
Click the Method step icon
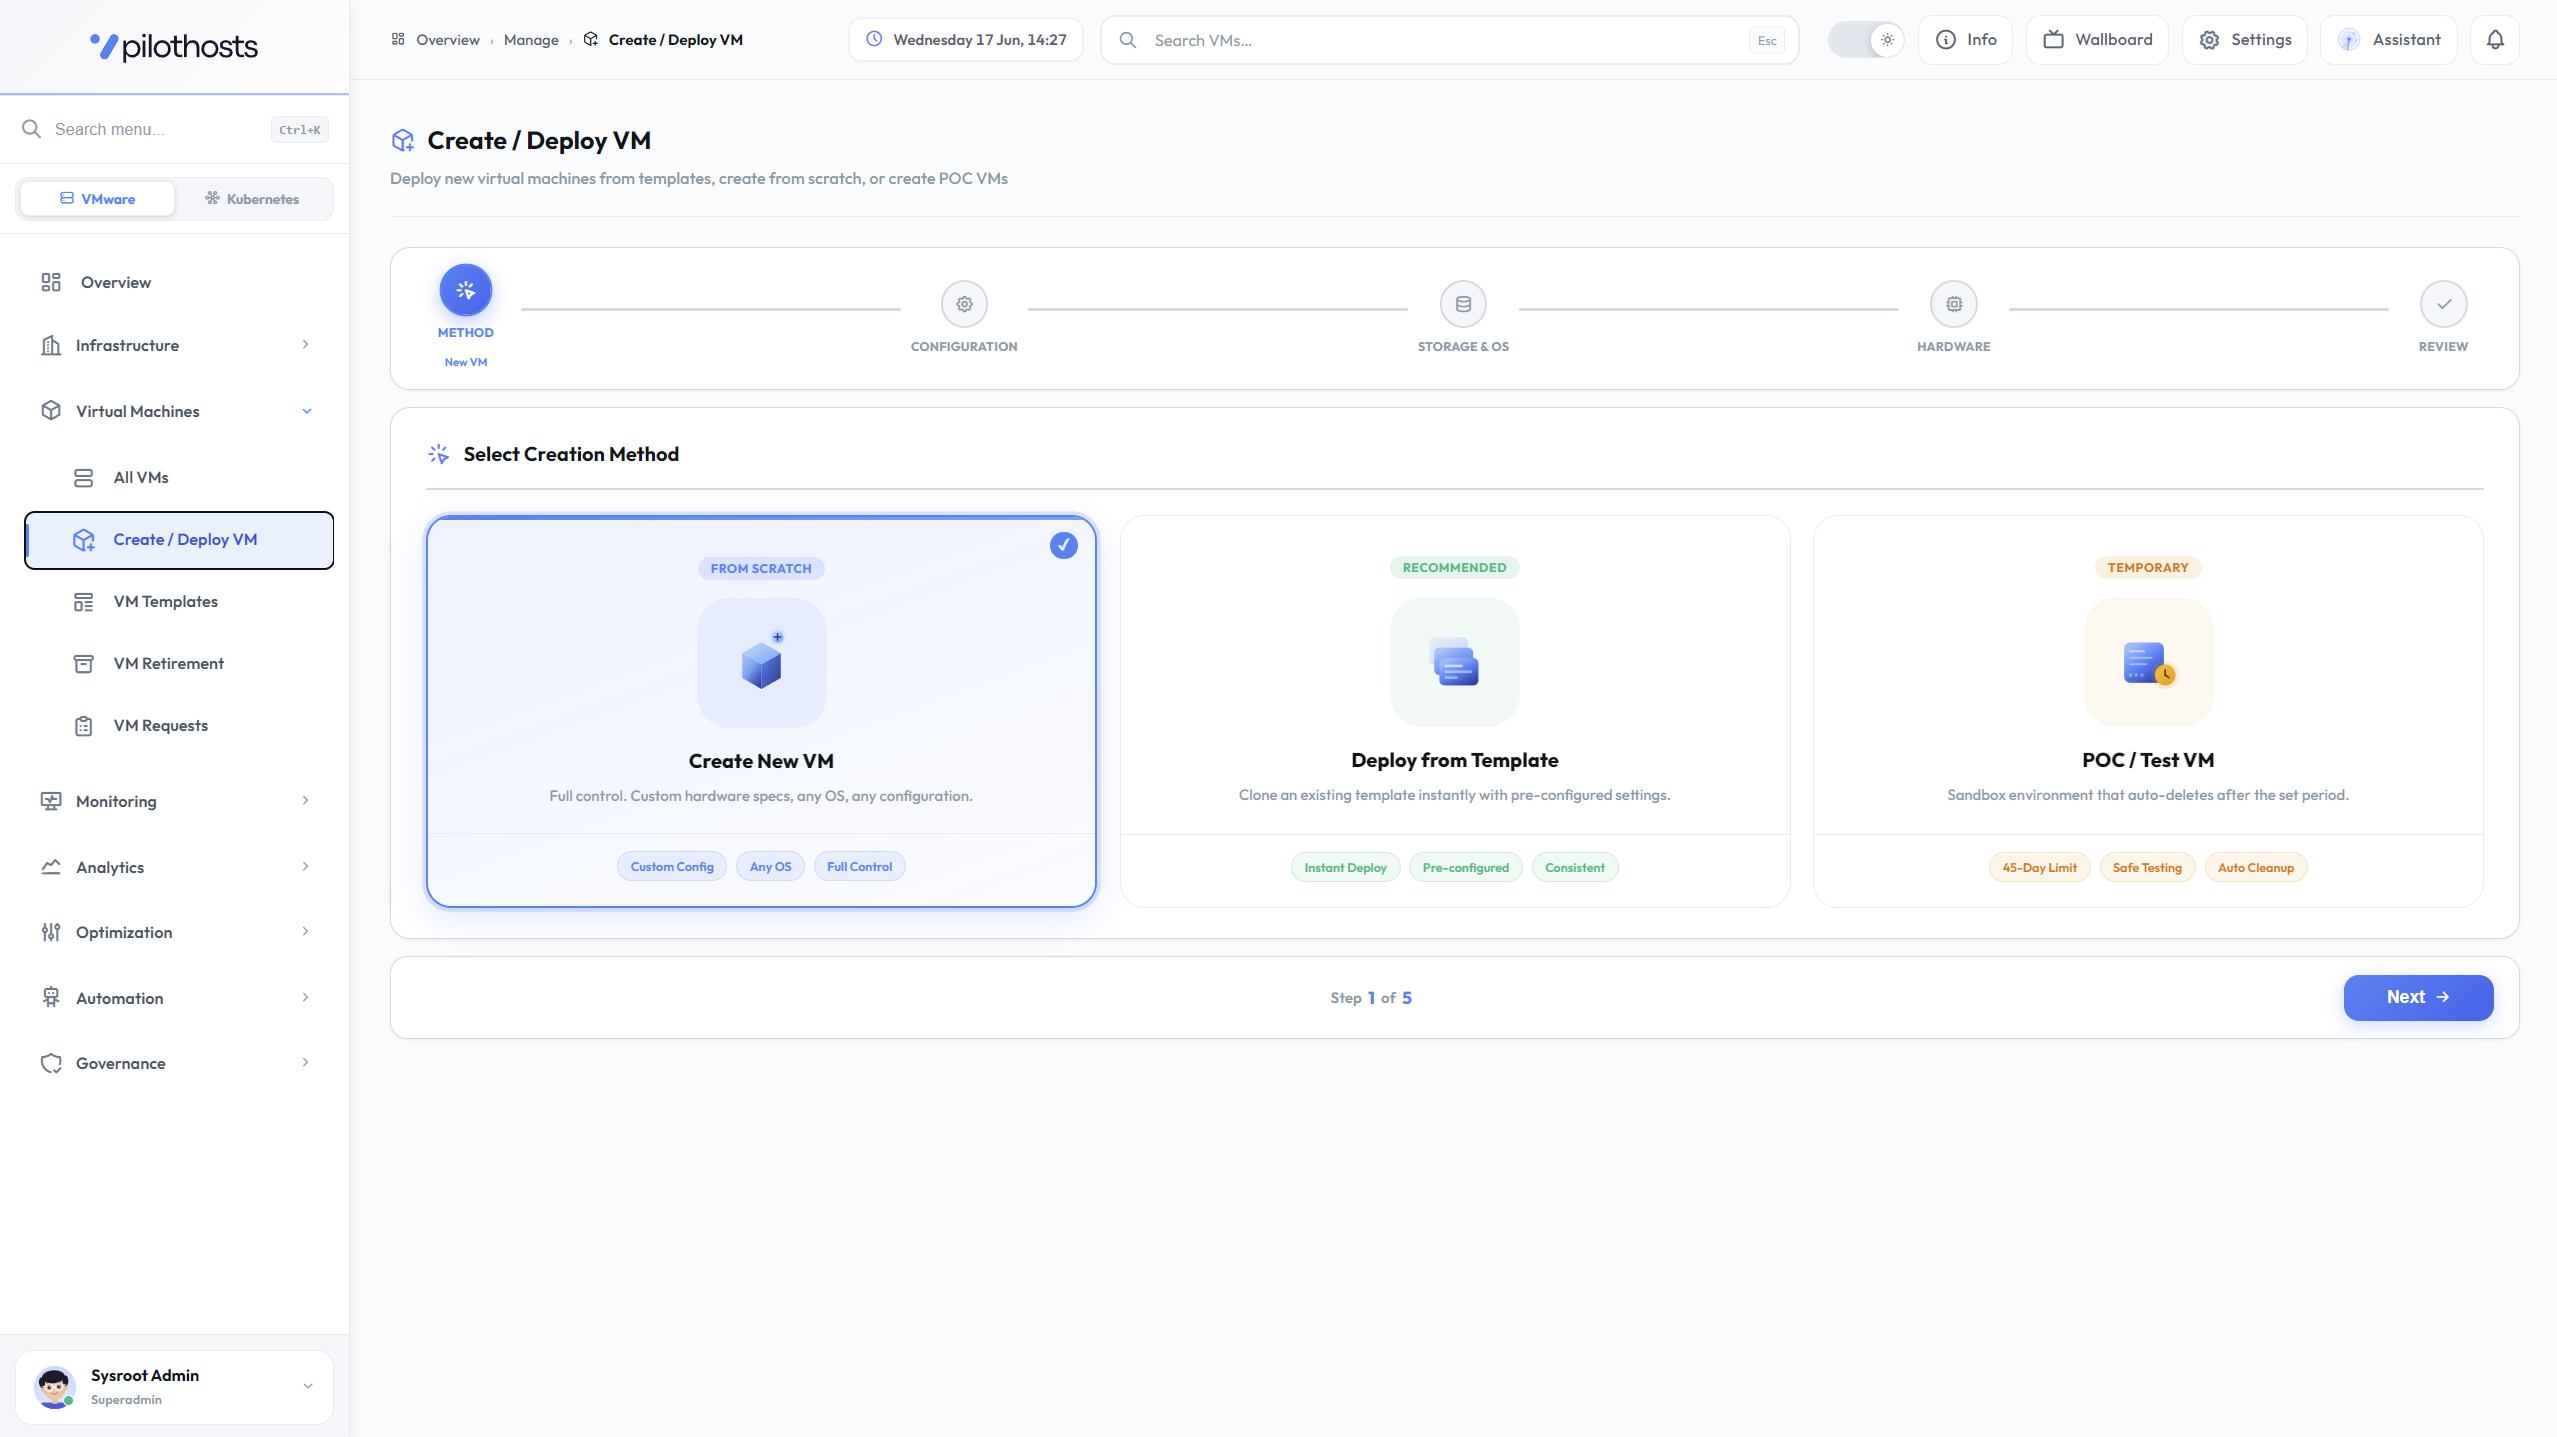466,290
